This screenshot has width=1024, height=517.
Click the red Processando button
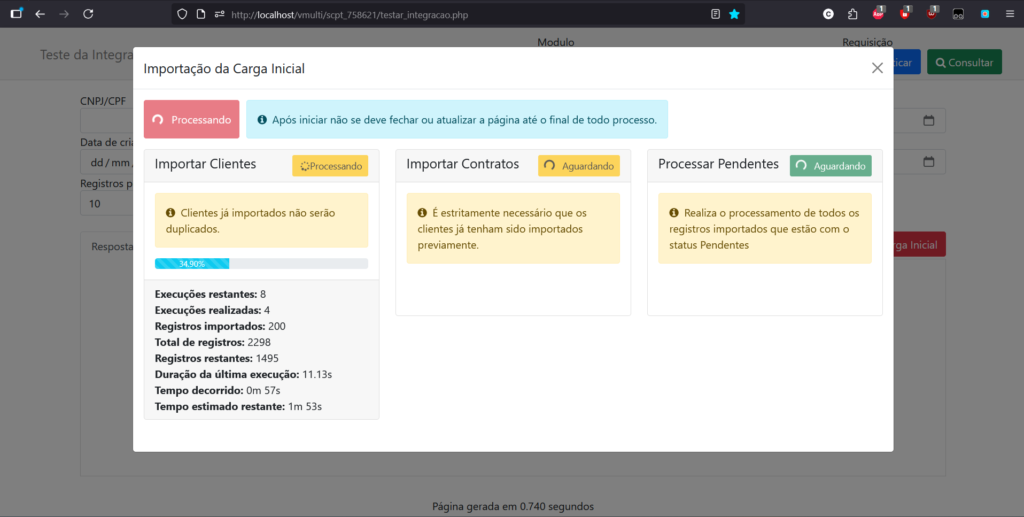[x=191, y=119]
